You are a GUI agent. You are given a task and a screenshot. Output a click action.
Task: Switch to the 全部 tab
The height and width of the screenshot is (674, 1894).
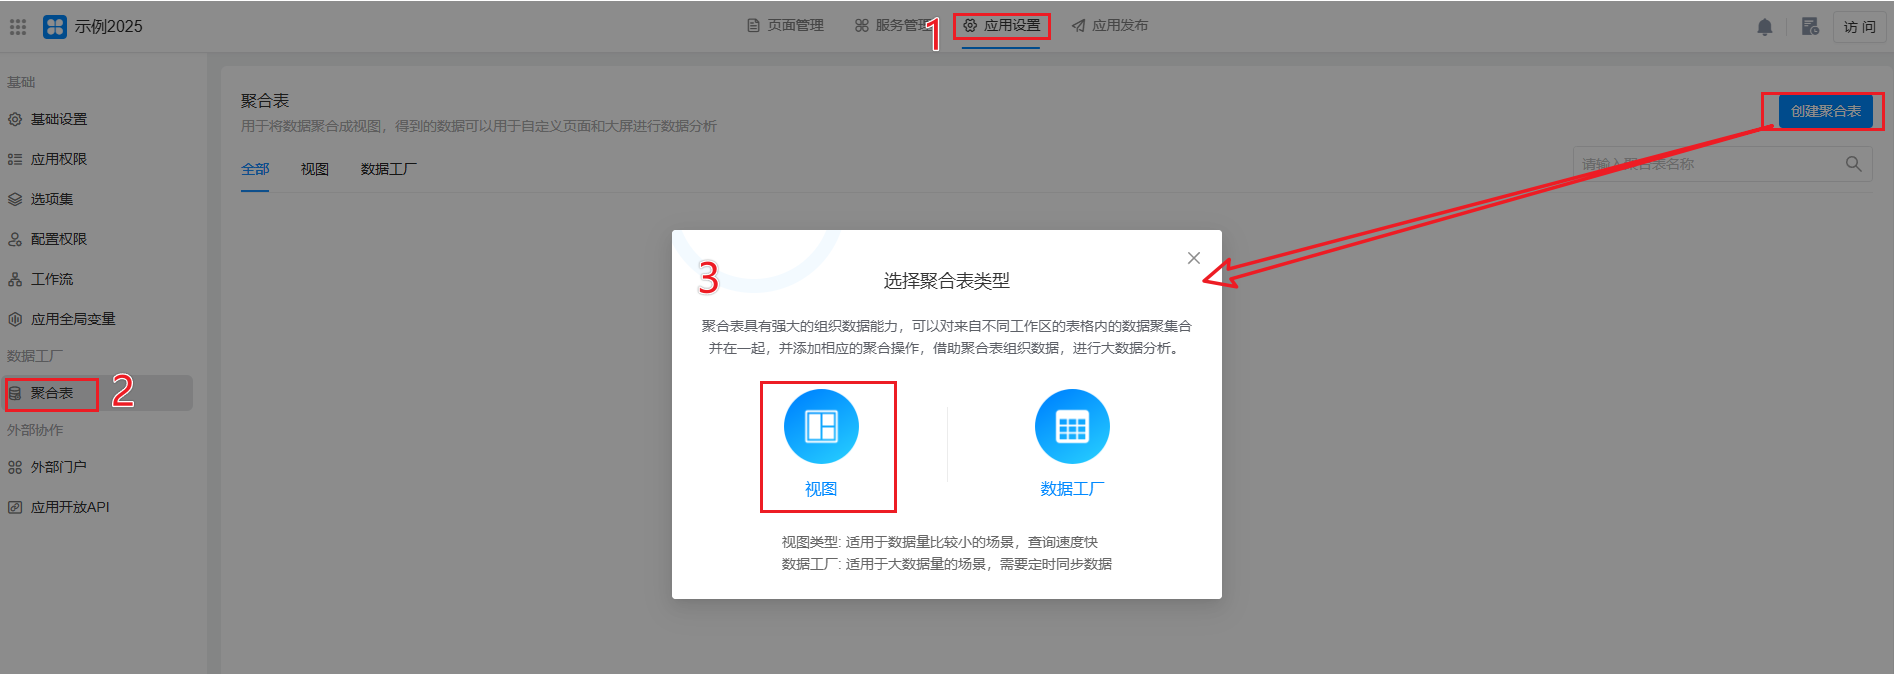[255, 169]
